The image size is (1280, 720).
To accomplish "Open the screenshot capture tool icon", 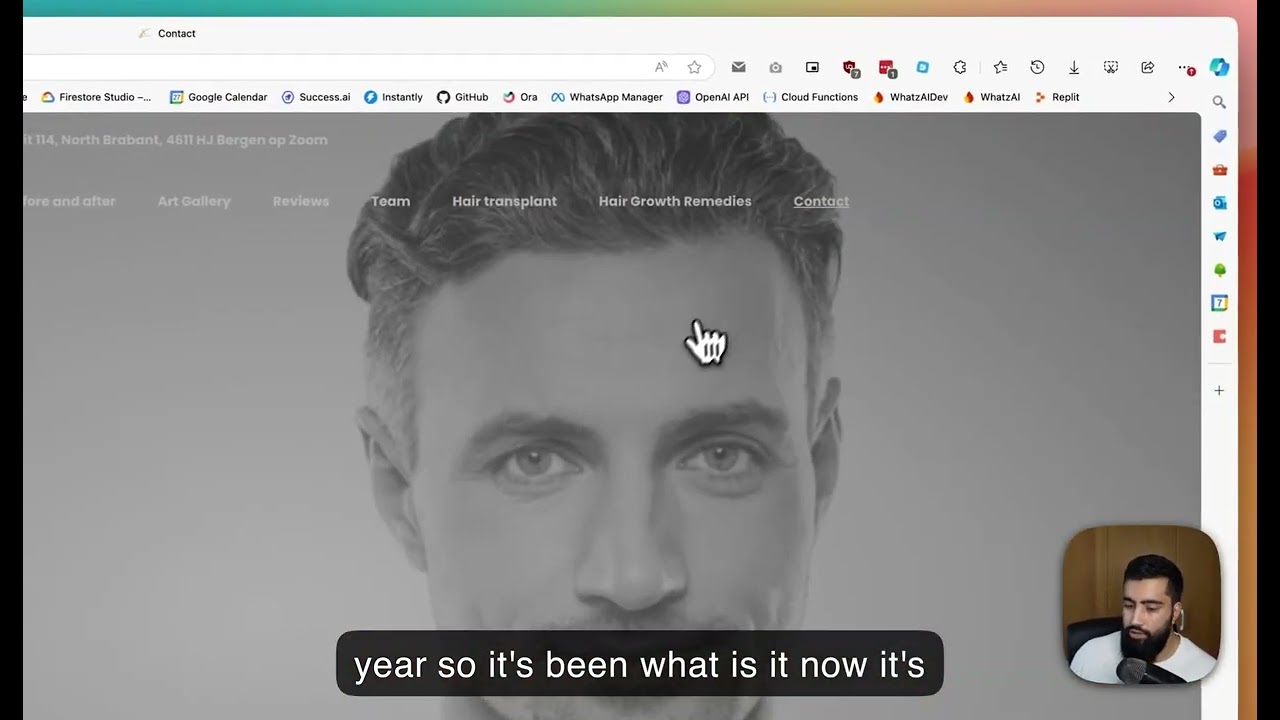I will coord(1111,67).
